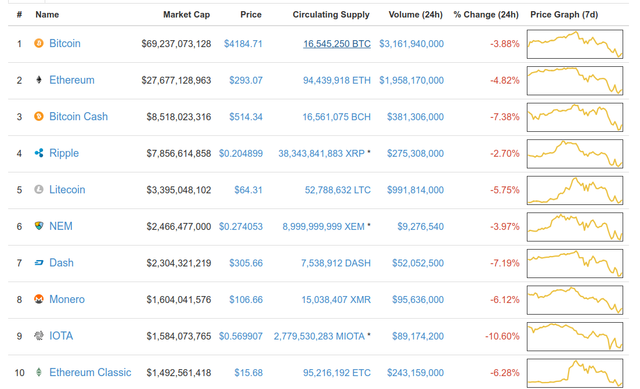Click the Ethereum diamond logo icon
640x389 pixels.
pyautogui.click(x=39, y=80)
